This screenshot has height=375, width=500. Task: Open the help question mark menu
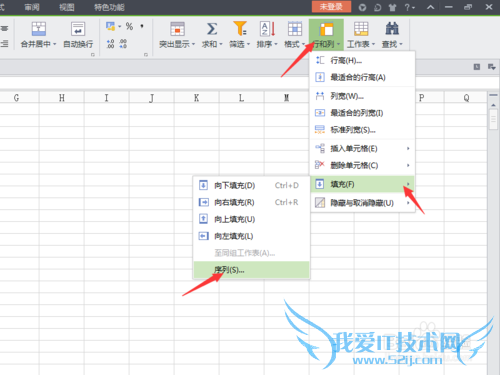click(x=409, y=7)
